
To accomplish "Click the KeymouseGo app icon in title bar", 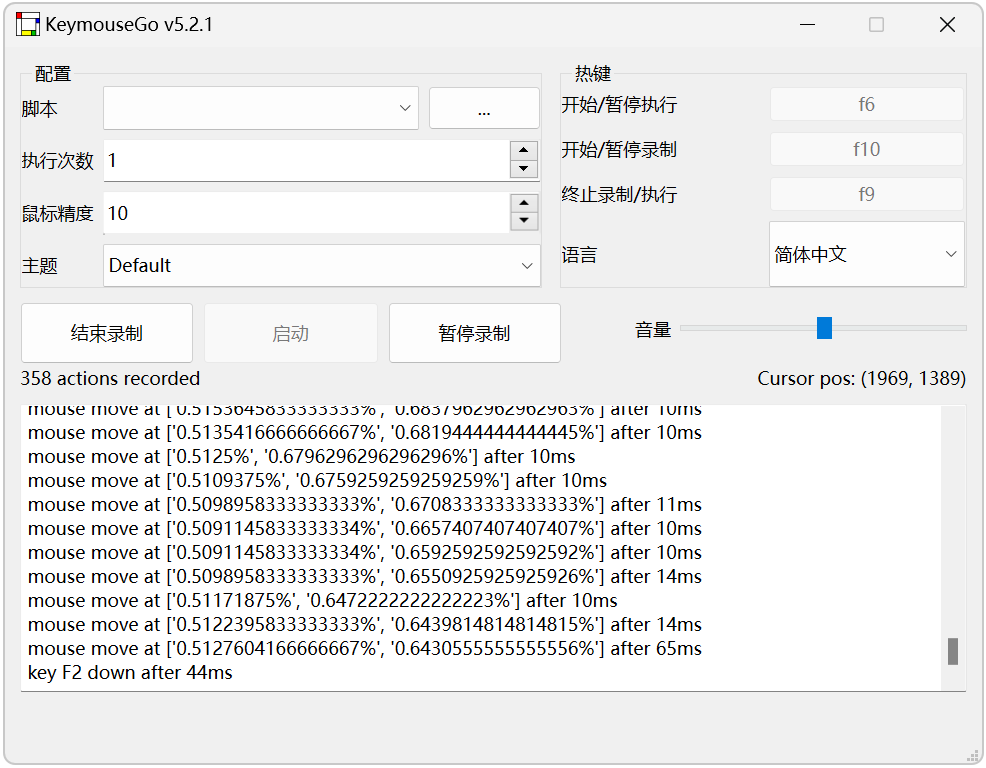I will pos(27,25).
